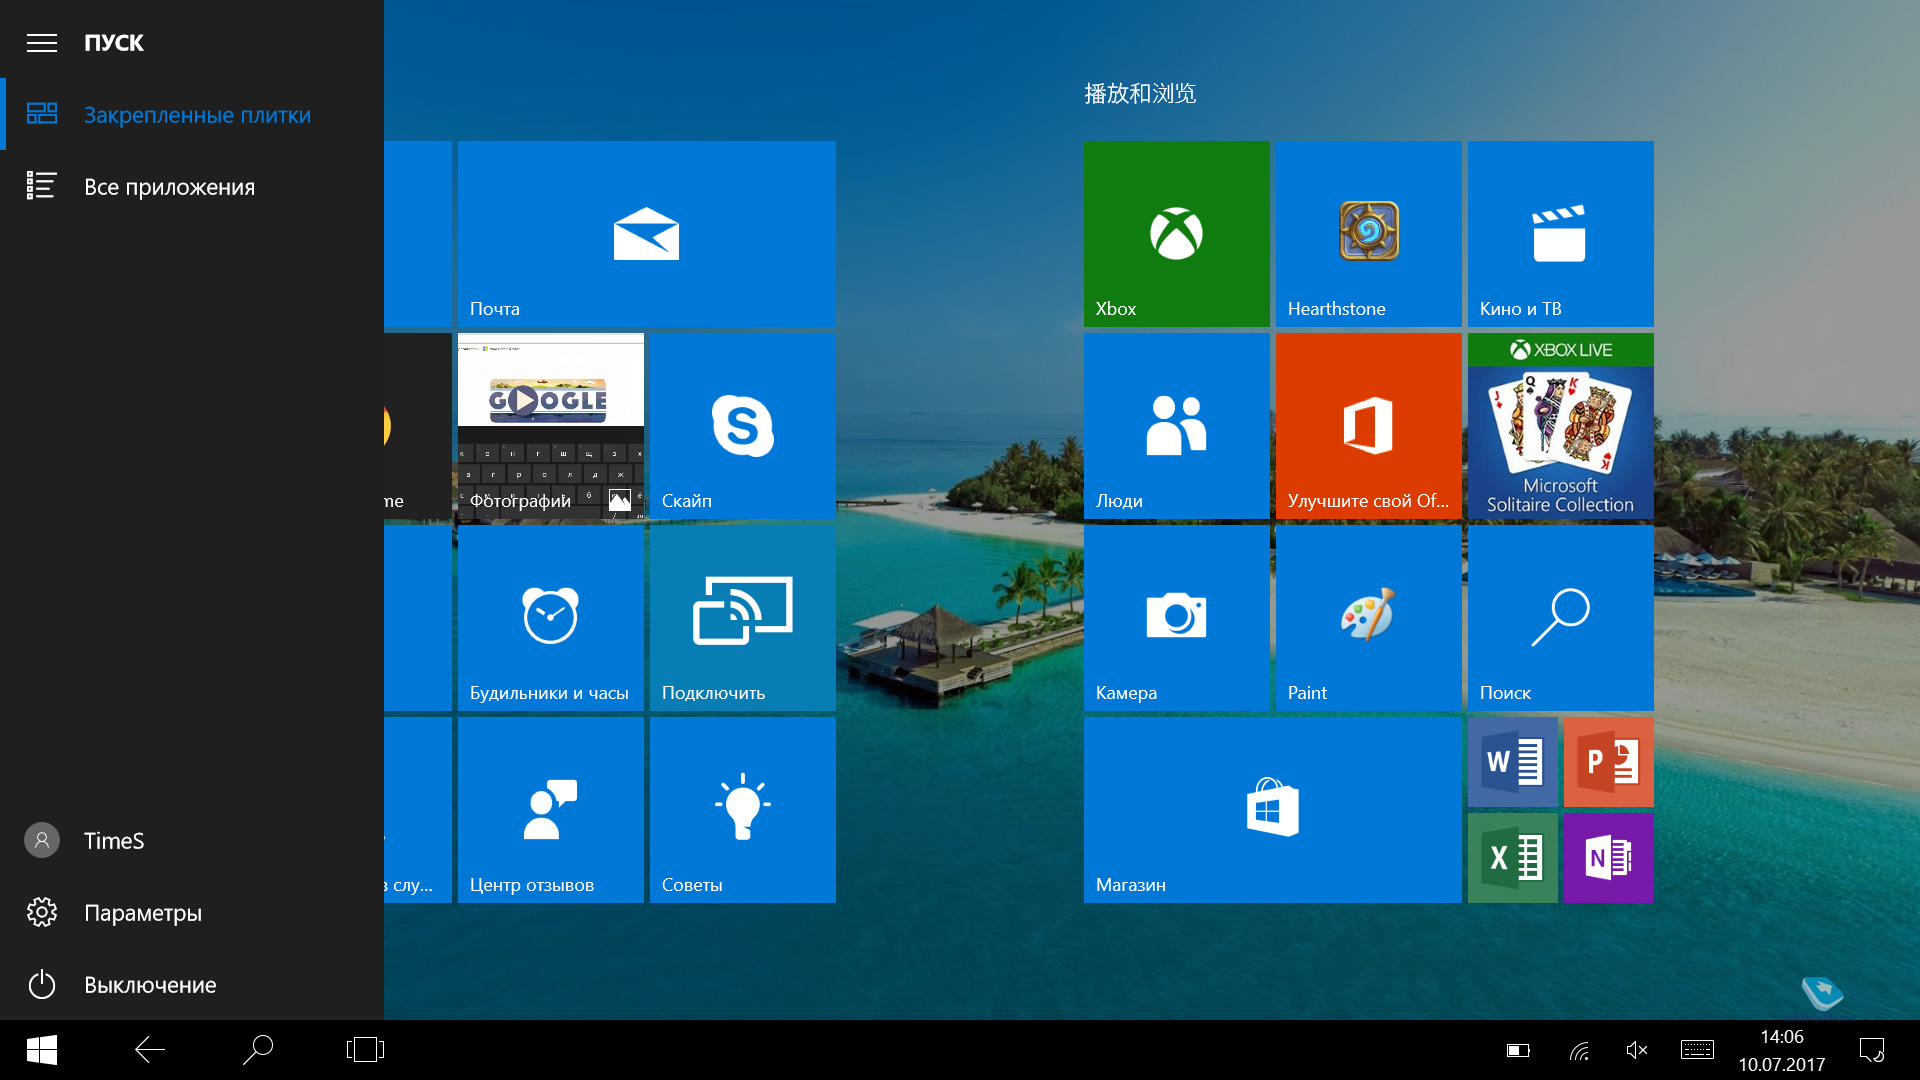Launch the Скайп tile
Image resolution: width=1920 pixels, height=1080 pixels.
[742, 426]
